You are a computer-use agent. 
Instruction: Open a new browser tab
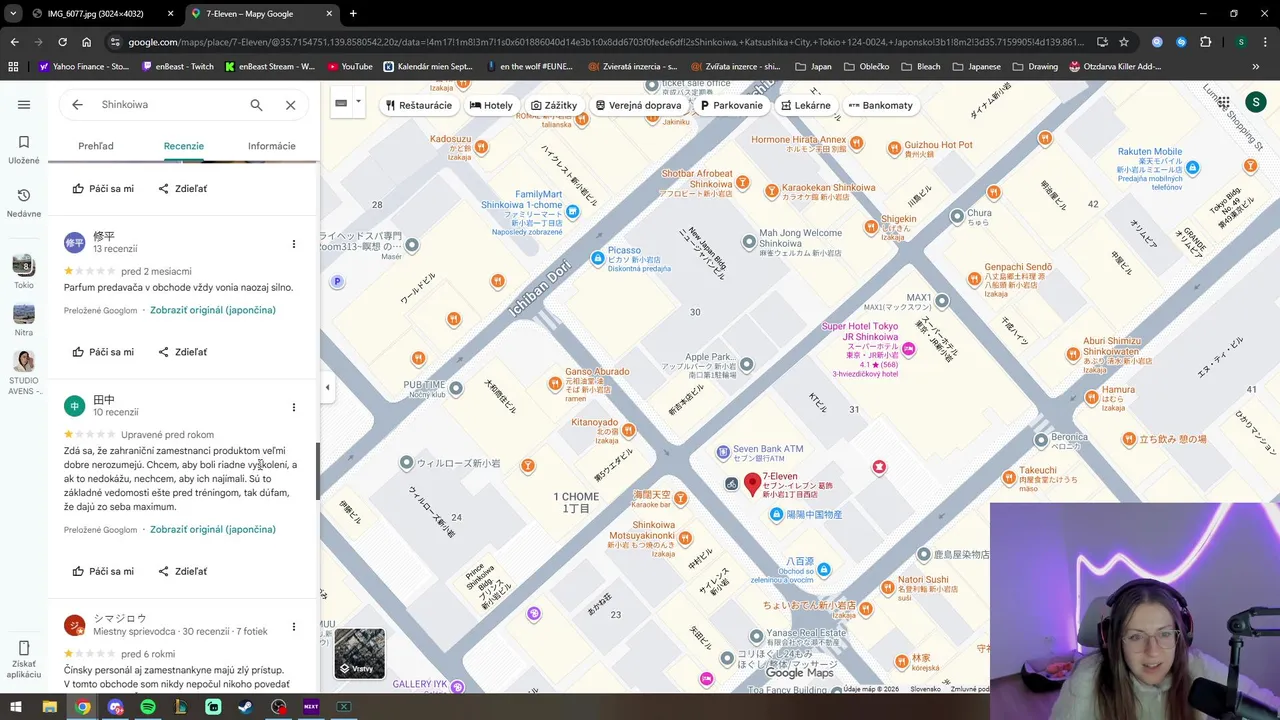coord(352,13)
